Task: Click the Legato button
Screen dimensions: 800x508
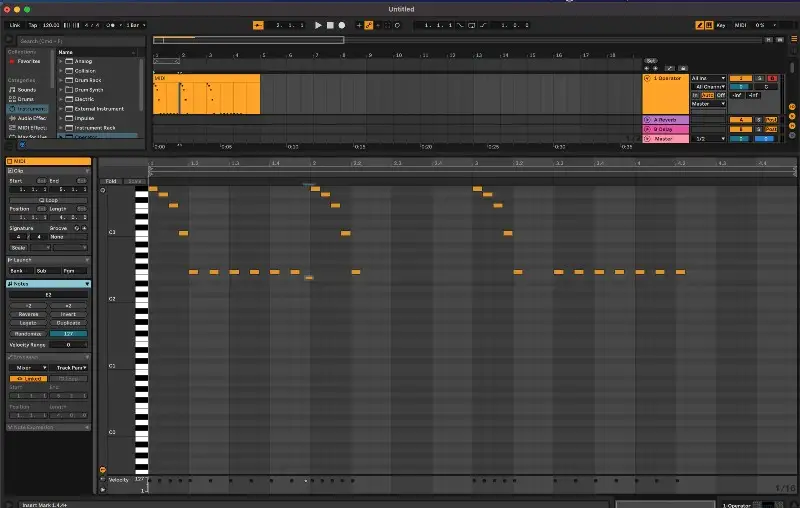Action: (x=29, y=323)
